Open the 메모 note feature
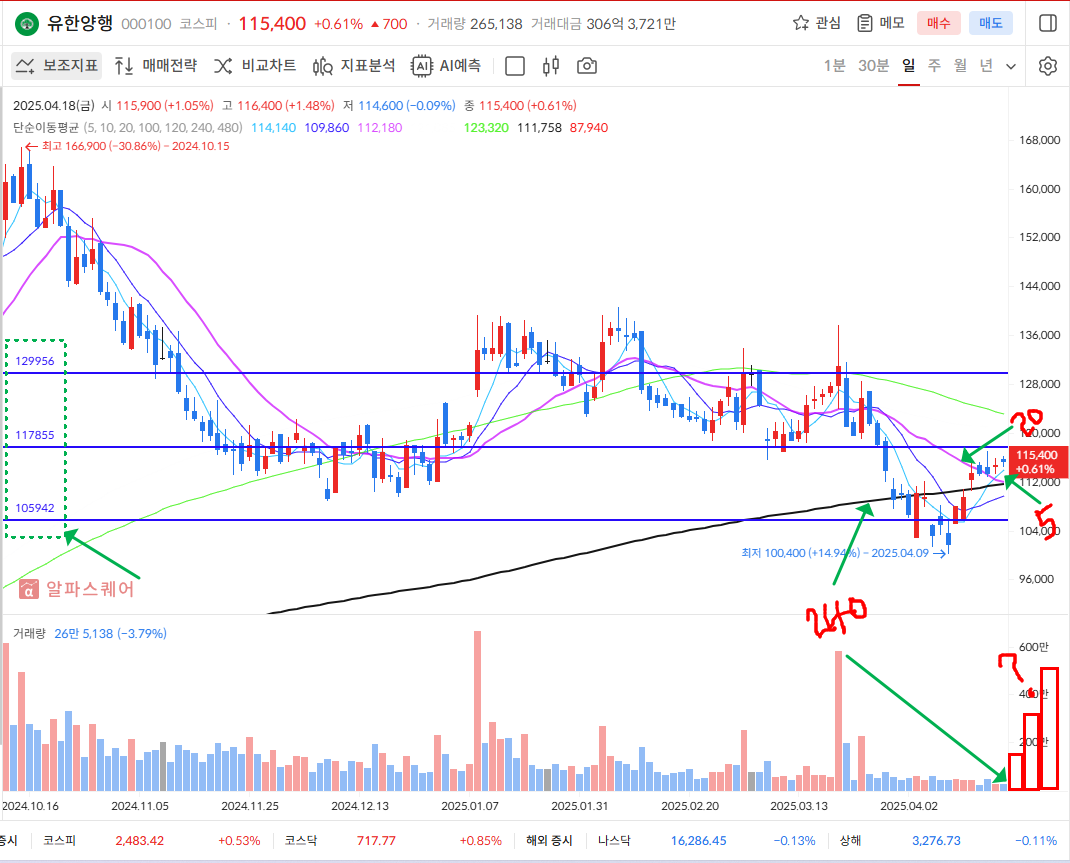 [881, 23]
